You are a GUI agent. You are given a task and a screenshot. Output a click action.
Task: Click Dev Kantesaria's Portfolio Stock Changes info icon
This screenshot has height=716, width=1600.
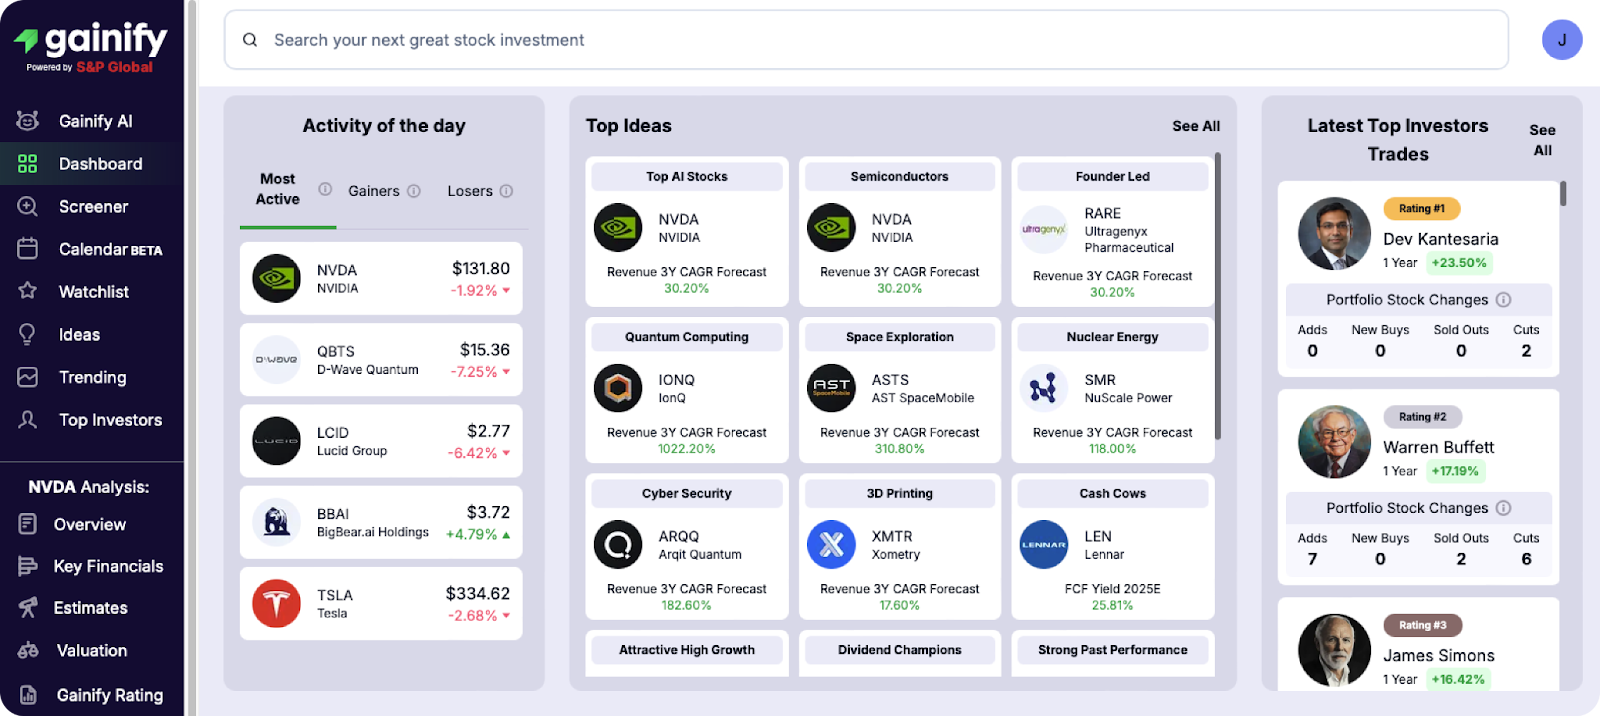1503,300
